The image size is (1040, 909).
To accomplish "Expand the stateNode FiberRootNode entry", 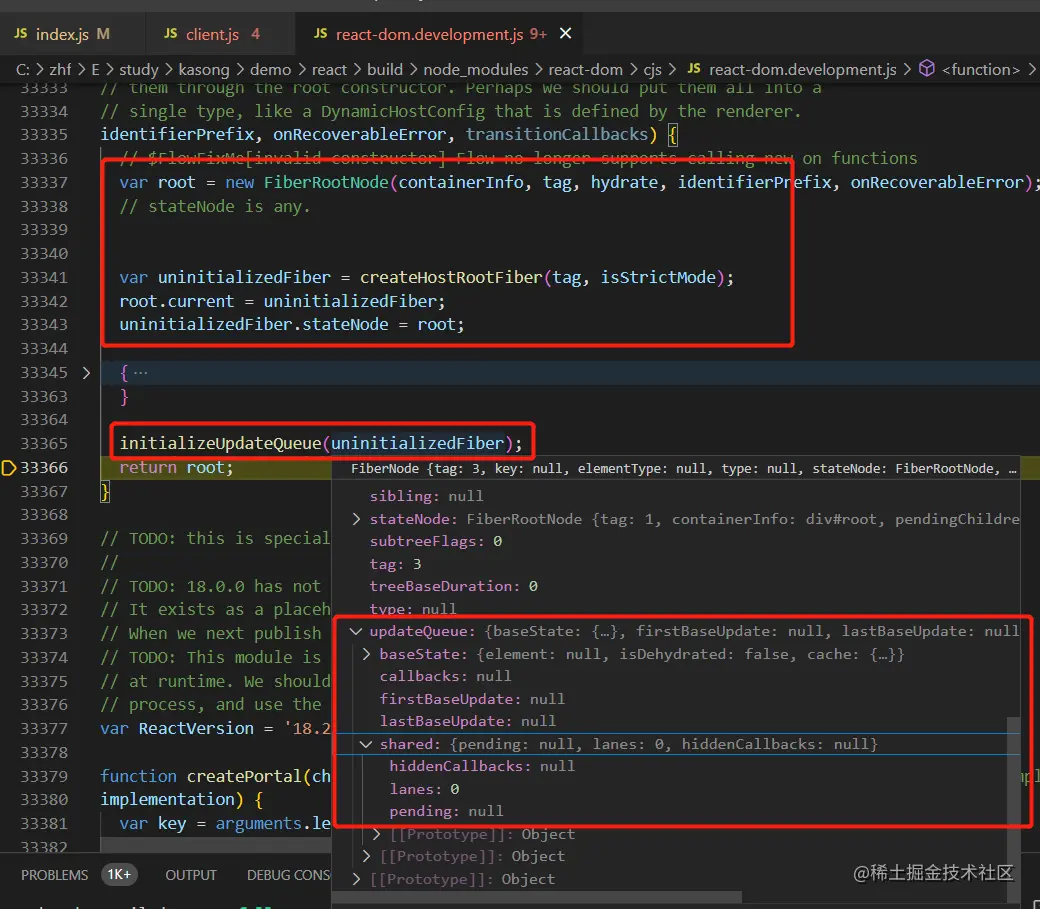I will tap(356, 519).
